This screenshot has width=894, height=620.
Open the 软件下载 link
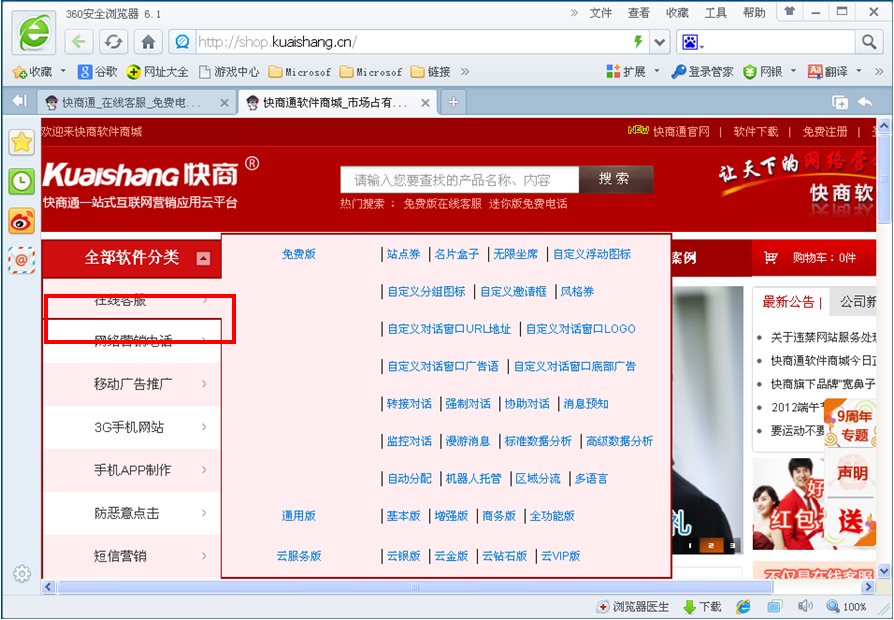coord(755,132)
